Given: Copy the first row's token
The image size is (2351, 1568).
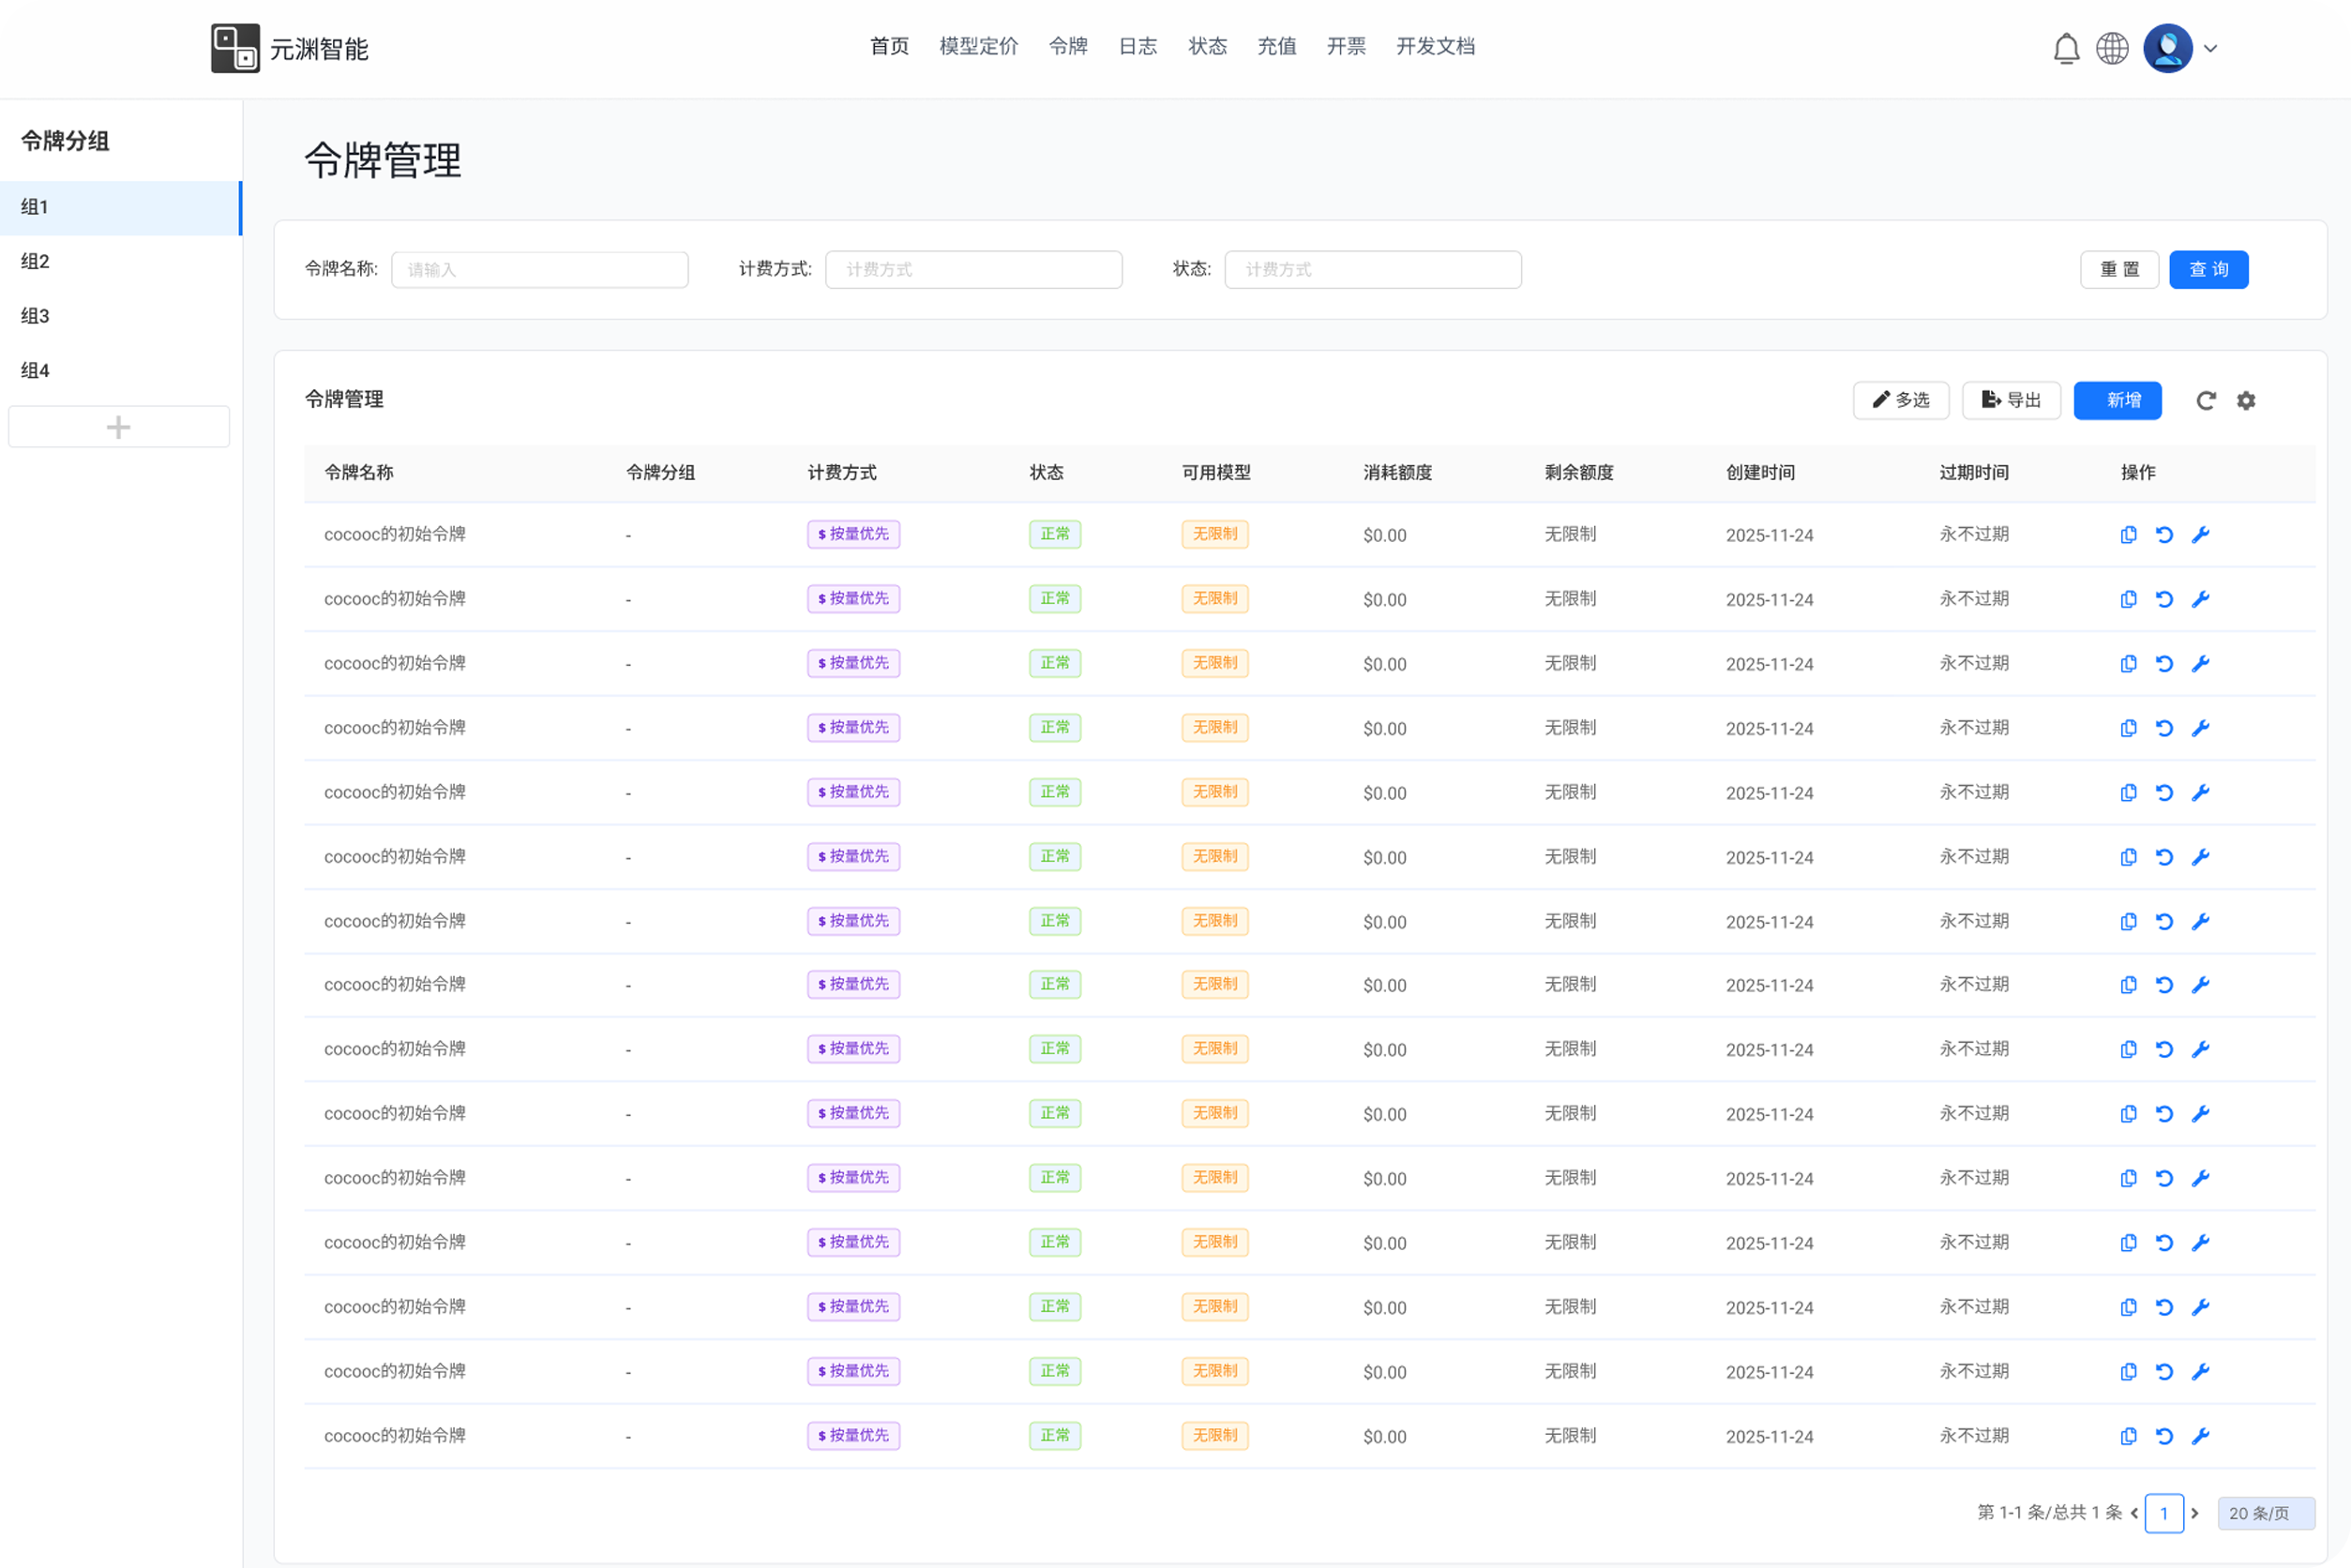Looking at the screenshot, I should 2128,535.
